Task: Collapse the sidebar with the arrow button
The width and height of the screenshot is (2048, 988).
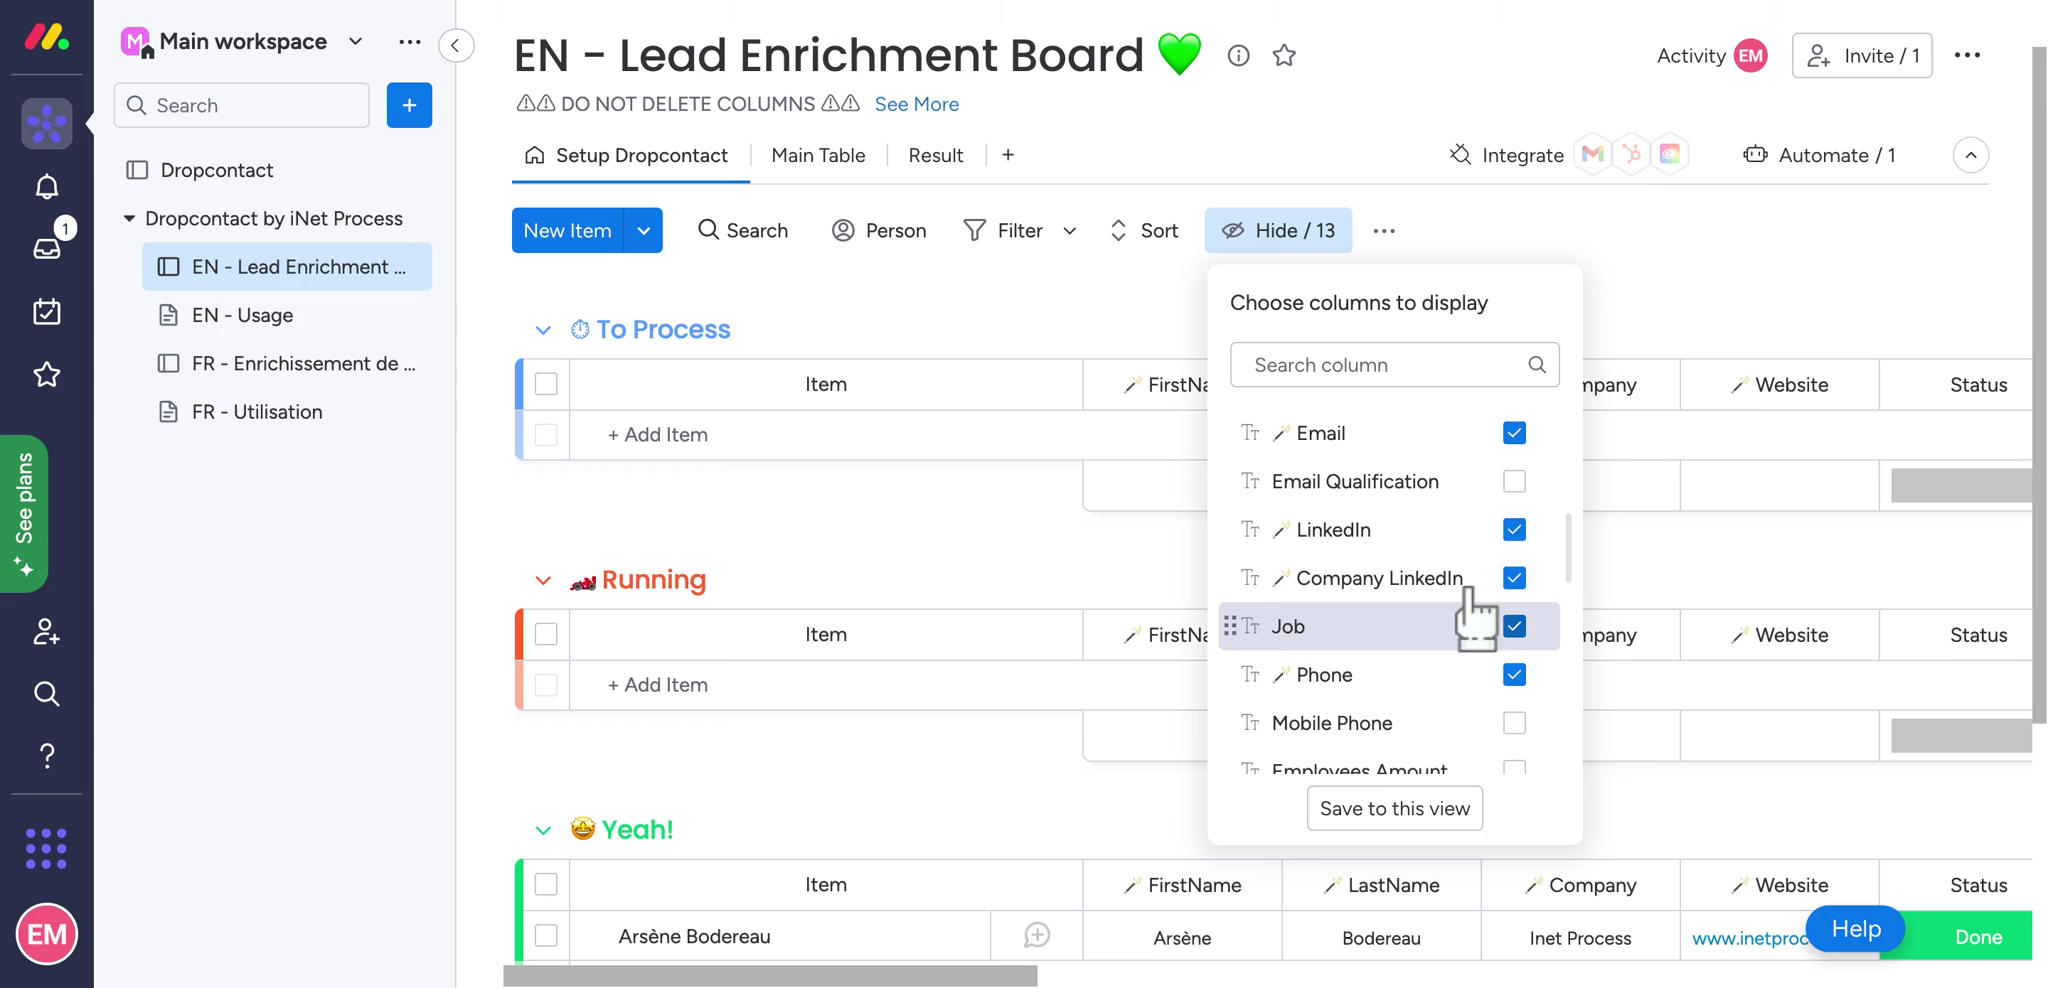Action: (x=455, y=45)
